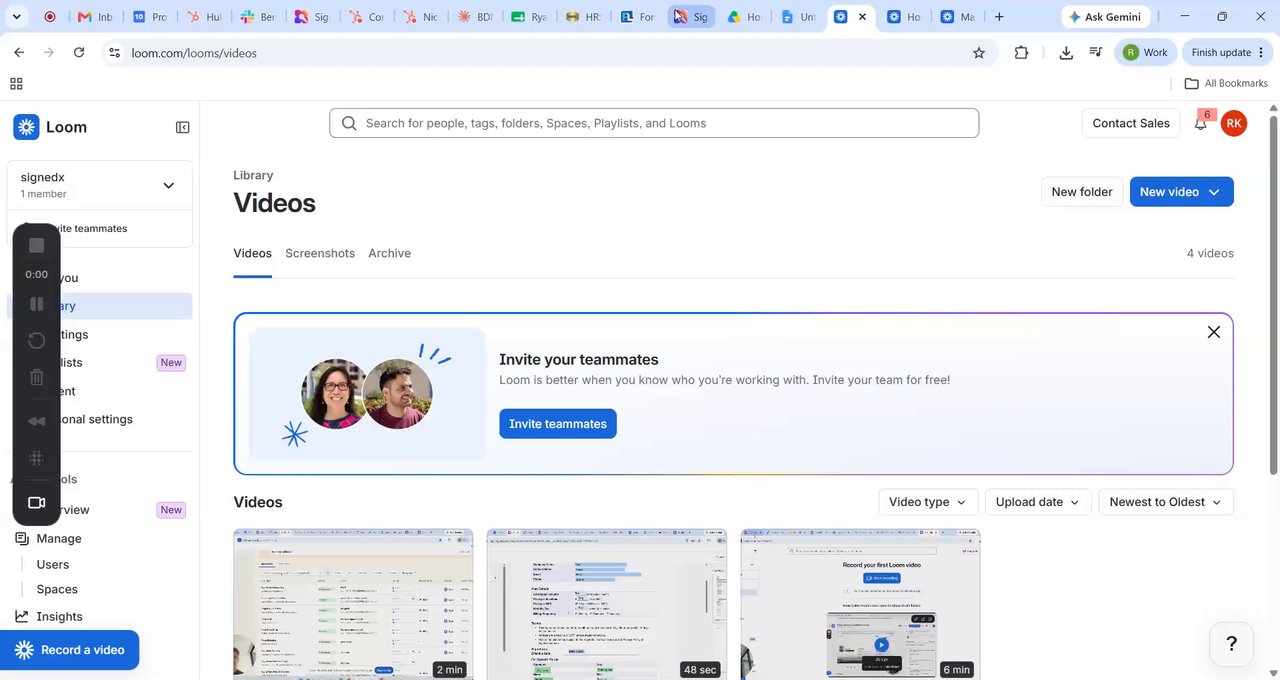The width and height of the screenshot is (1280, 680).
Task: Switch to the Gmail Inbox browser tab
Action: coord(96,17)
